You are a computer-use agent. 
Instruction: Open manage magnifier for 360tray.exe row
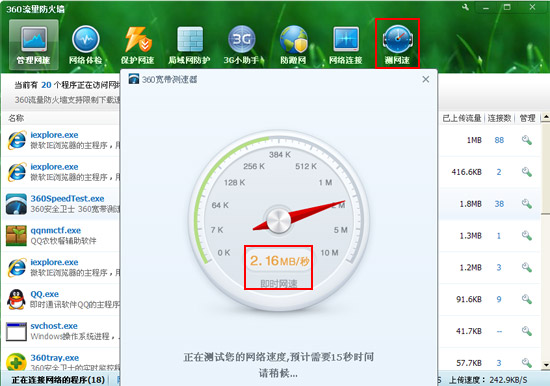526,362
